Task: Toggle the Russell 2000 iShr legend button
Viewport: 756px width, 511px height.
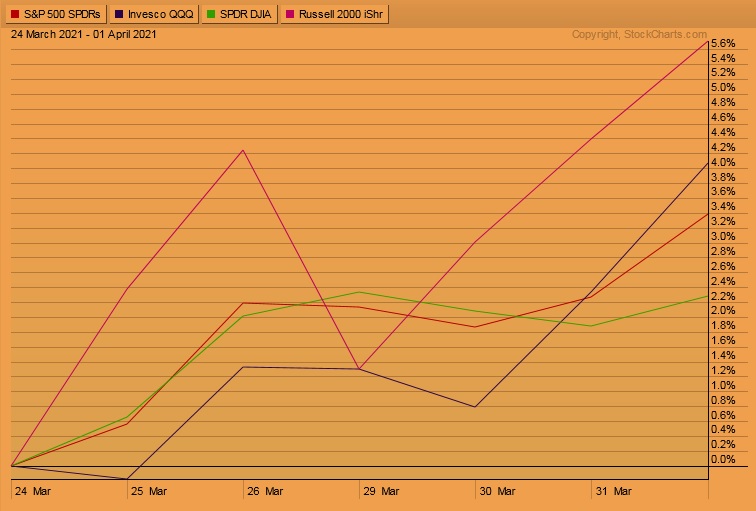Action: point(335,14)
